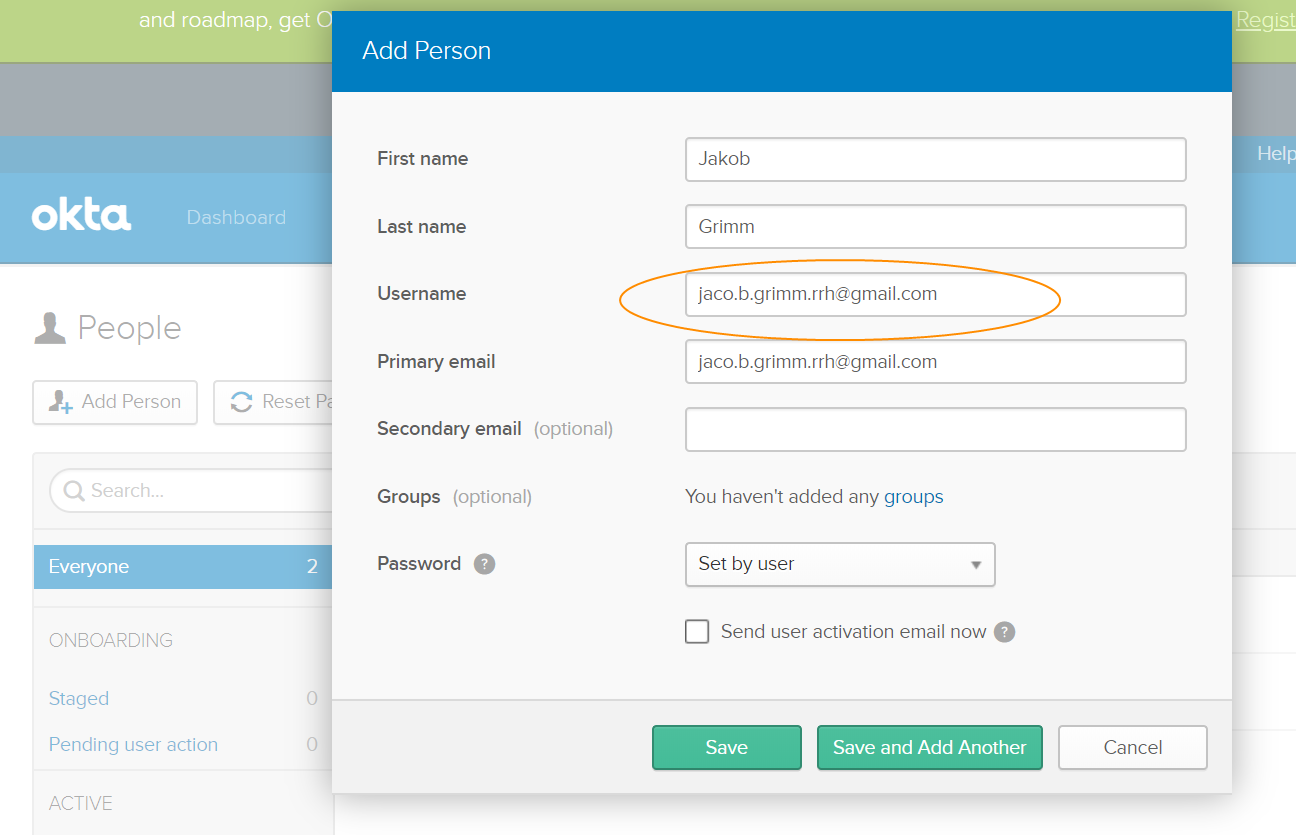Click the Reset Passwords refresh icon
This screenshot has width=1296, height=835.
pos(241,402)
